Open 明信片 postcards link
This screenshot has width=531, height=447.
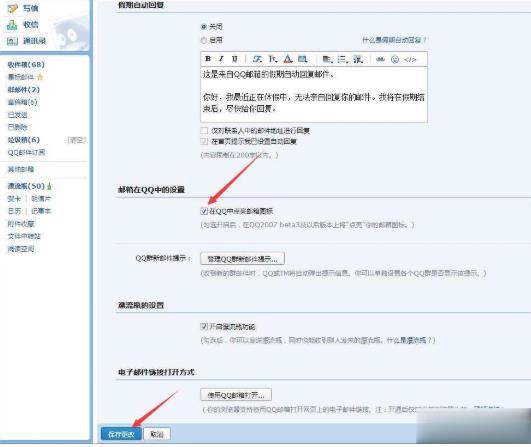pos(41,198)
